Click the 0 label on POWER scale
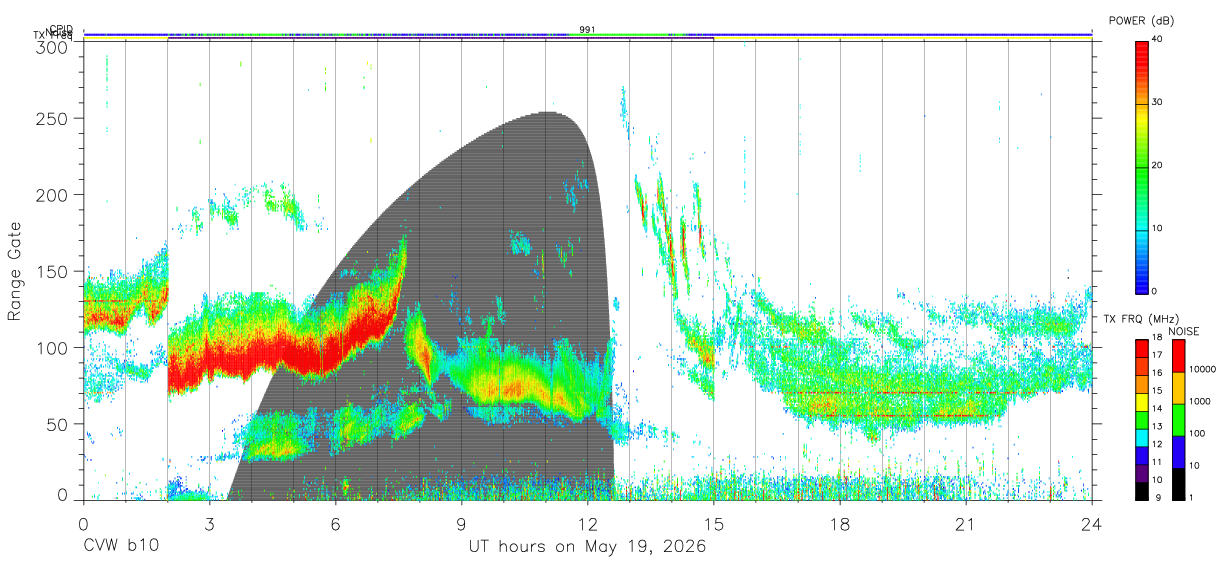The height and width of the screenshot is (567, 1228). (1154, 291)
